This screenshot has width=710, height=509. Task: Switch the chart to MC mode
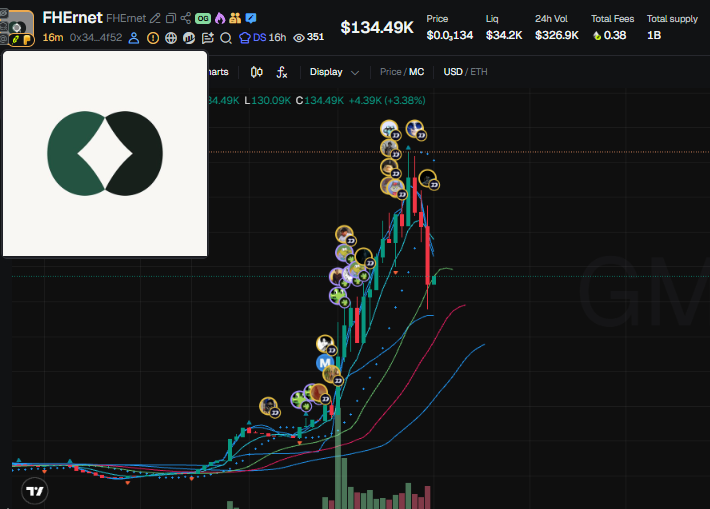pos(417,72)
